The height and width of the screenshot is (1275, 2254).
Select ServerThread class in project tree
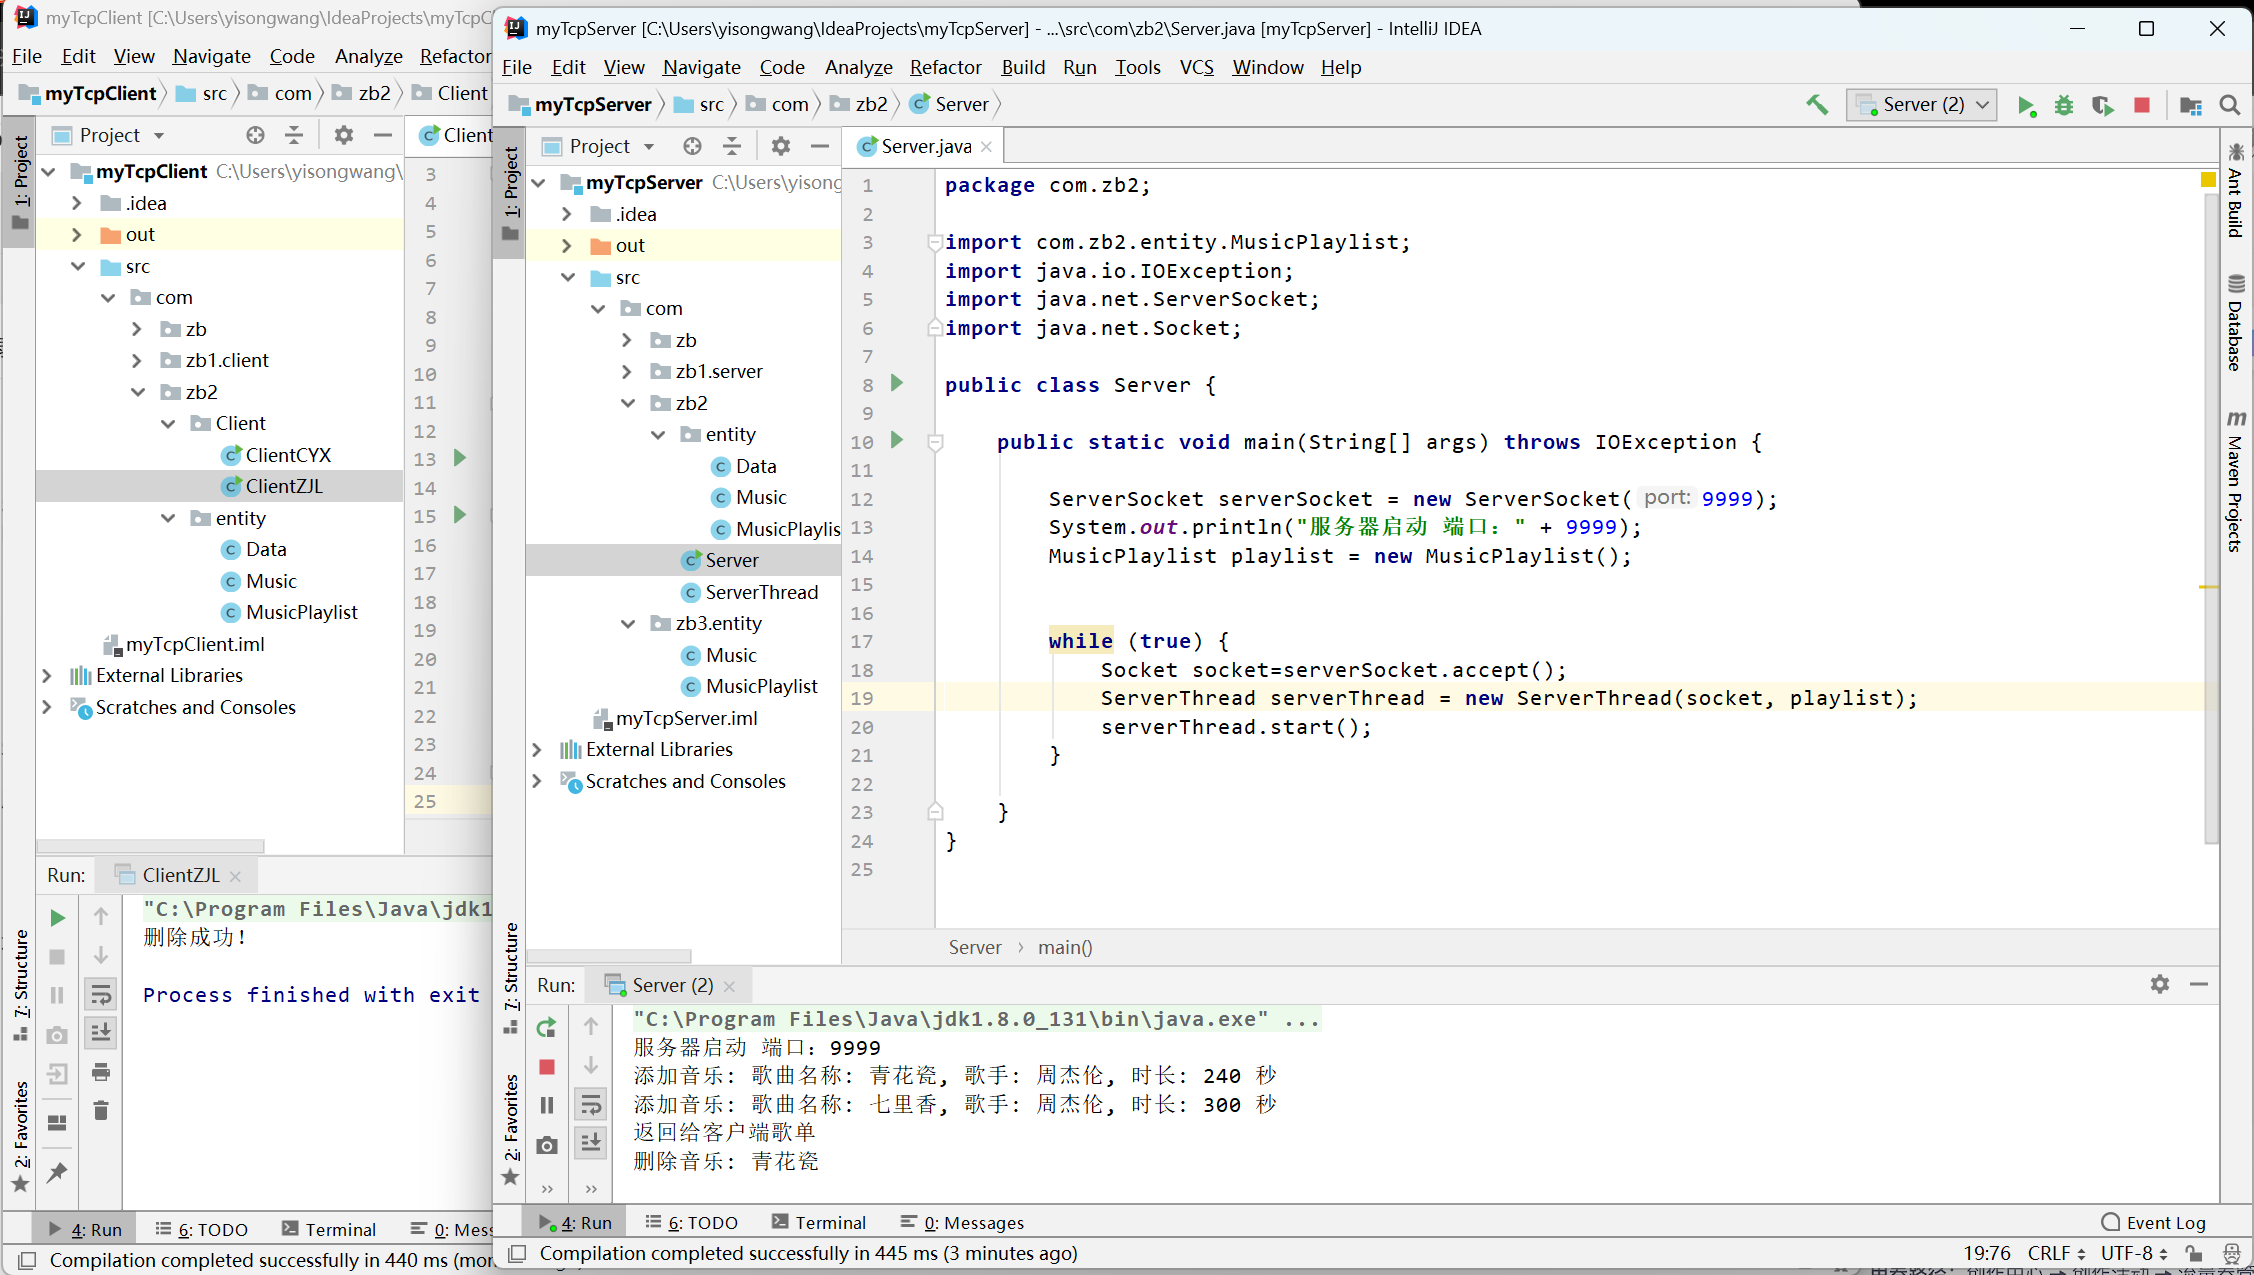pyautogui.click(x=761, y=592)
